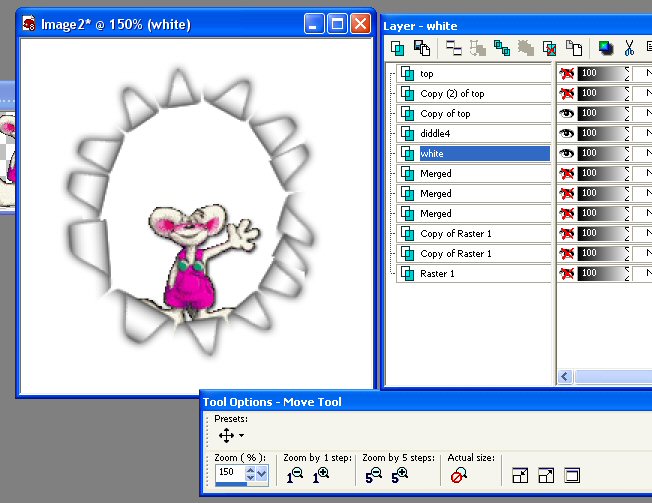Zoom in by 5 steps
The image size is (652, 503).
(400, 475)
